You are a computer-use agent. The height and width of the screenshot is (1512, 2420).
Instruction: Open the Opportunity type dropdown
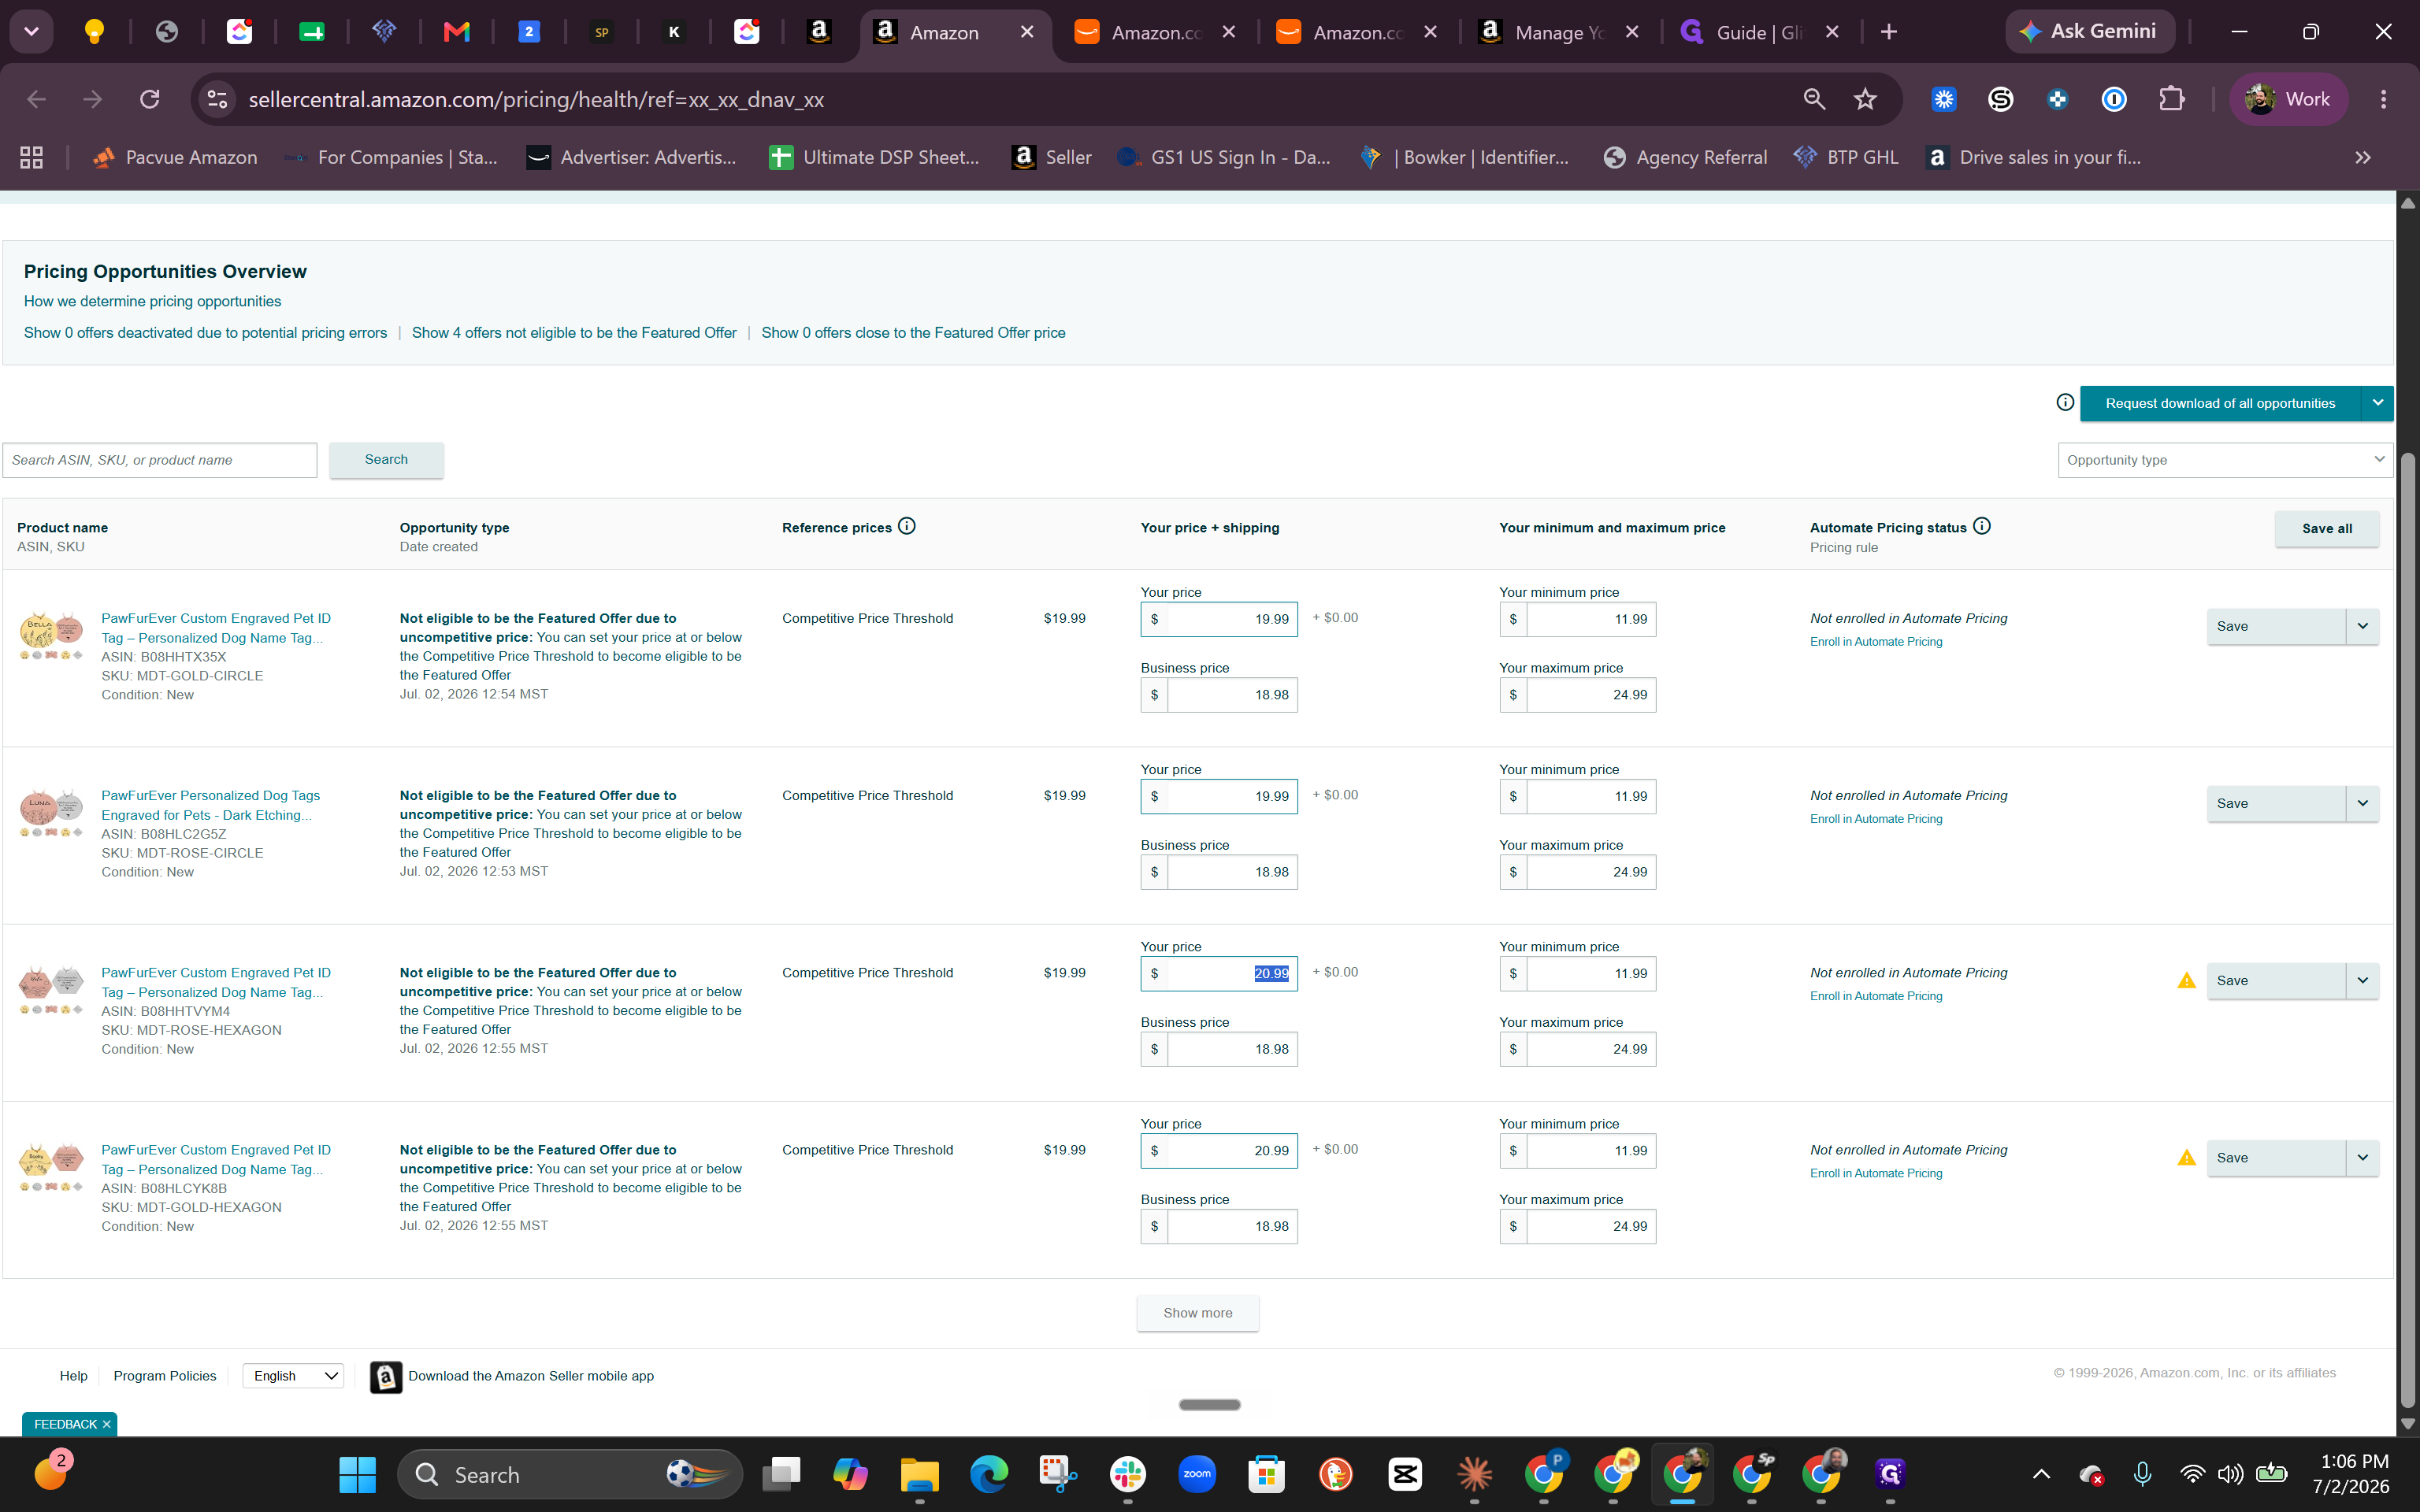pyautogui.click(x=2225, y=460)
